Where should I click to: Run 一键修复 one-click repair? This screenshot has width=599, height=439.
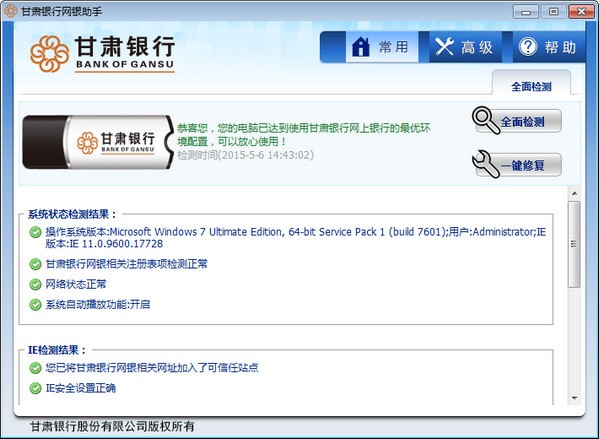518,165
